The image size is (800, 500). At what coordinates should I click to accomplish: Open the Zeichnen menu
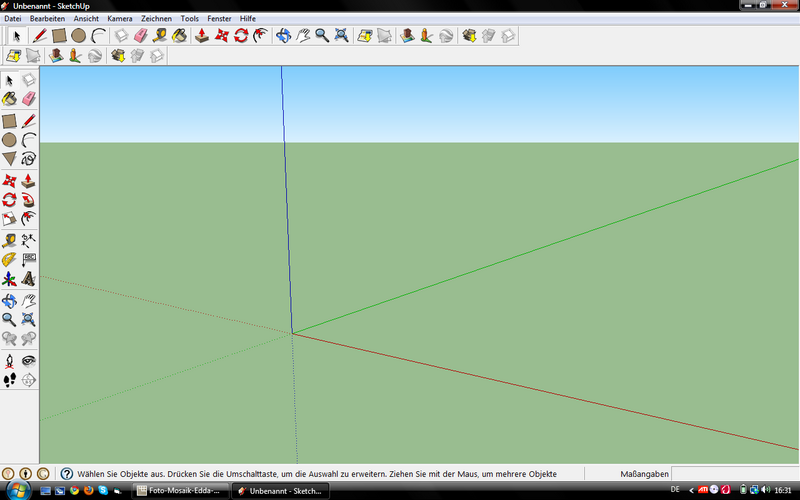(x=156, y=19)
